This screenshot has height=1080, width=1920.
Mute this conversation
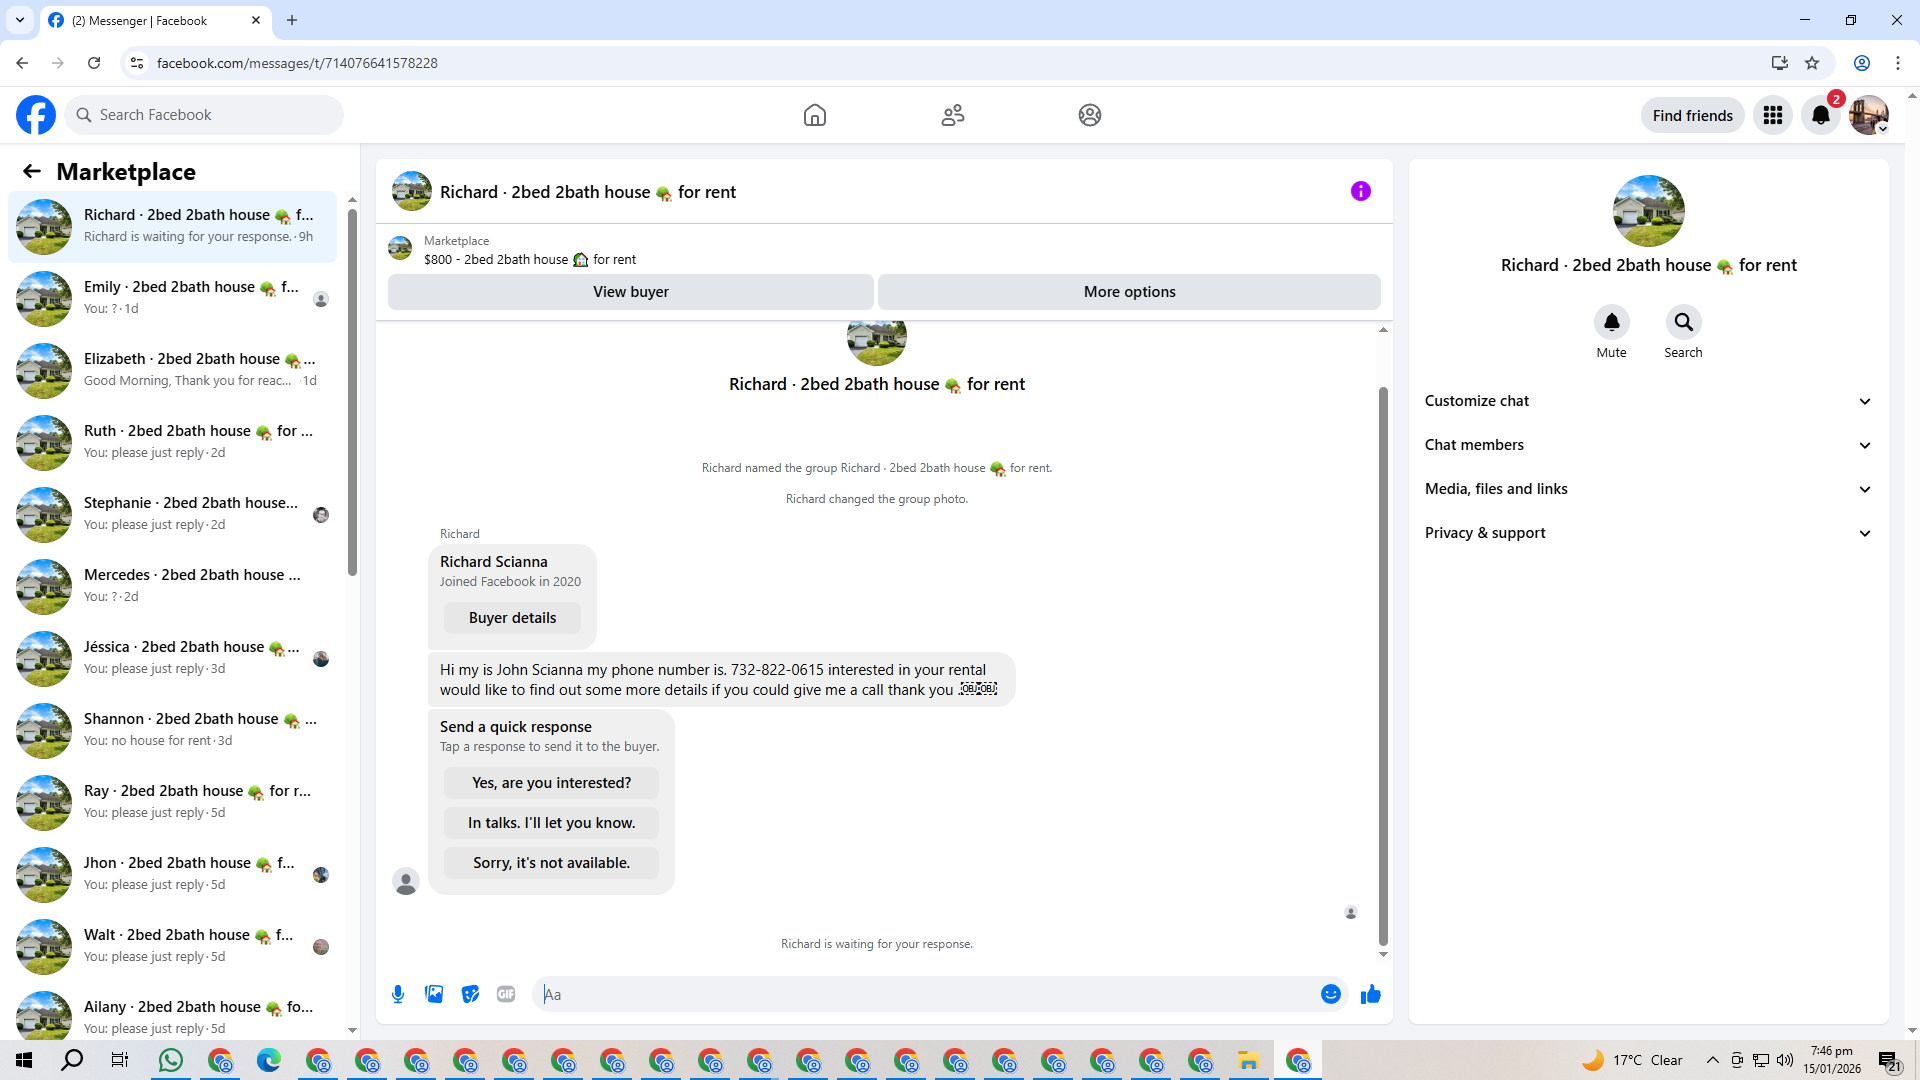pos(1611,322)
